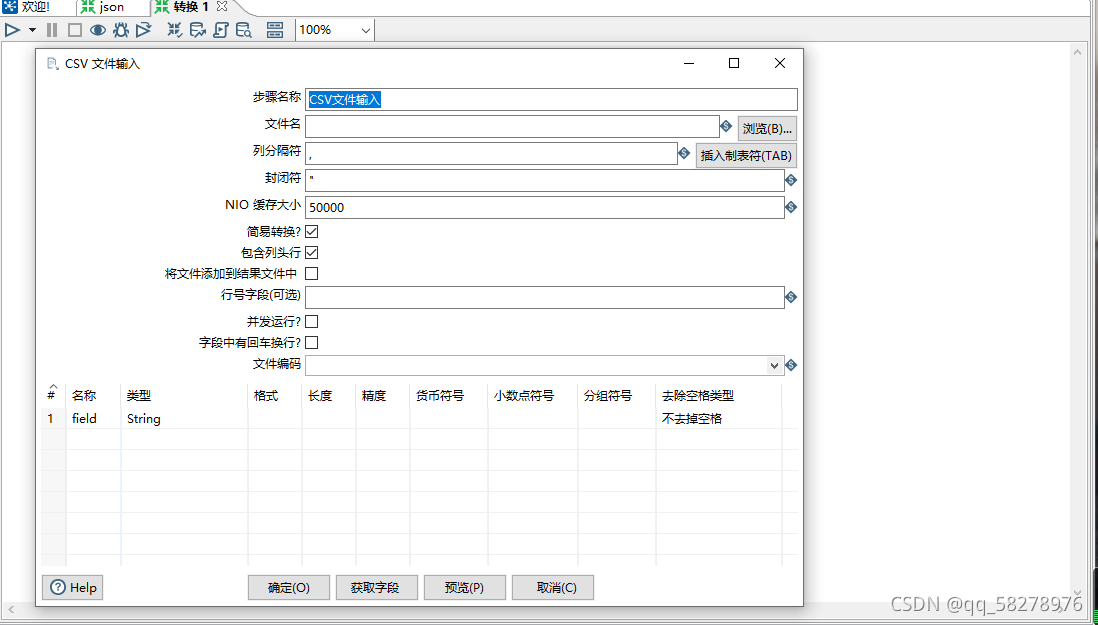Close the 转换 1 tab
The image size is (1098, 625).
coord(222,6)
